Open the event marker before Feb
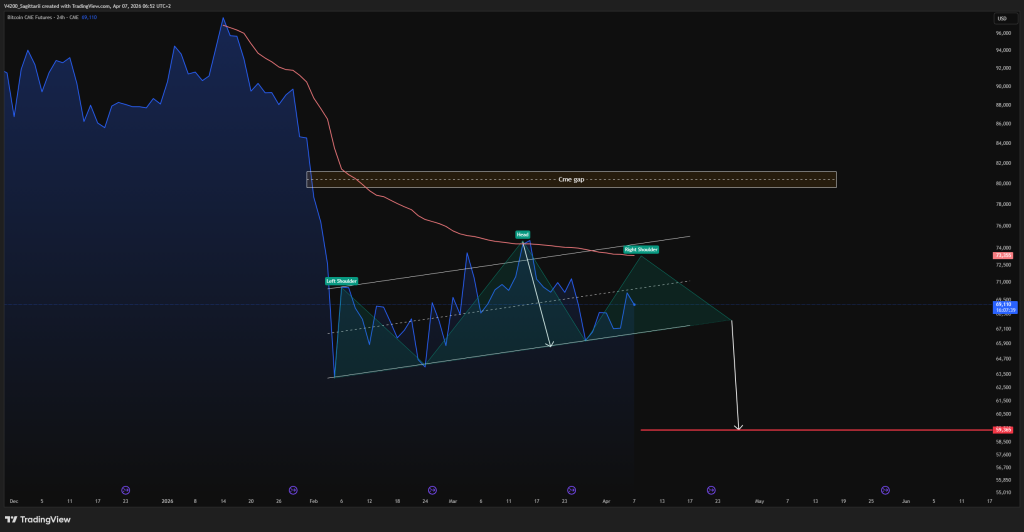This screenshot has height=532, width=1024. point(293,490)
